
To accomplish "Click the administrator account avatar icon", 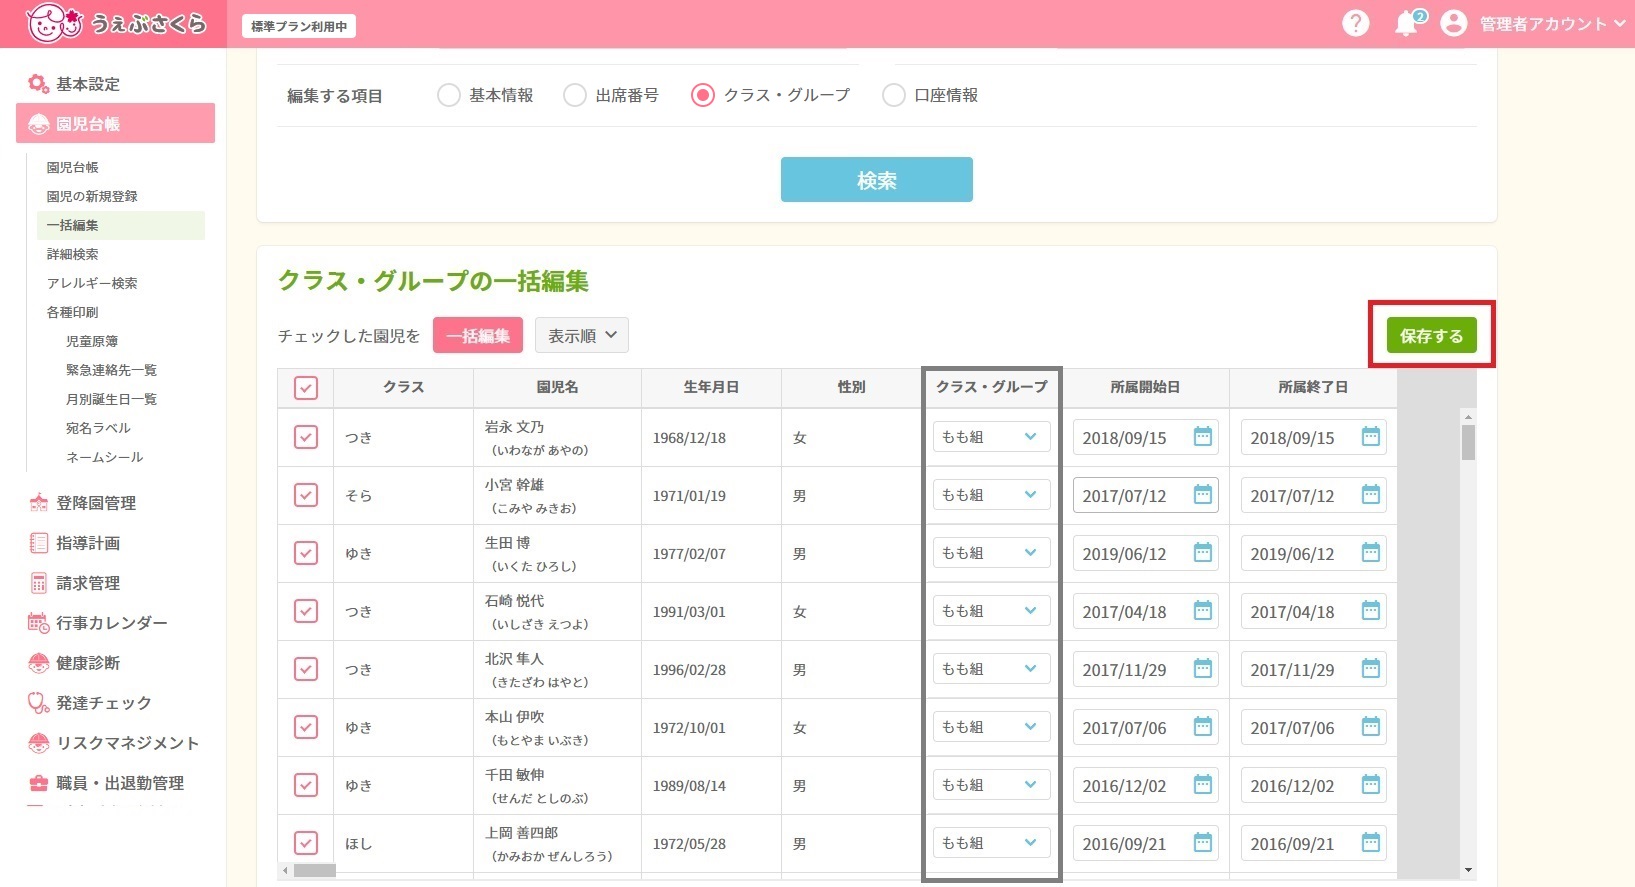I will (x=1454, y=23).
